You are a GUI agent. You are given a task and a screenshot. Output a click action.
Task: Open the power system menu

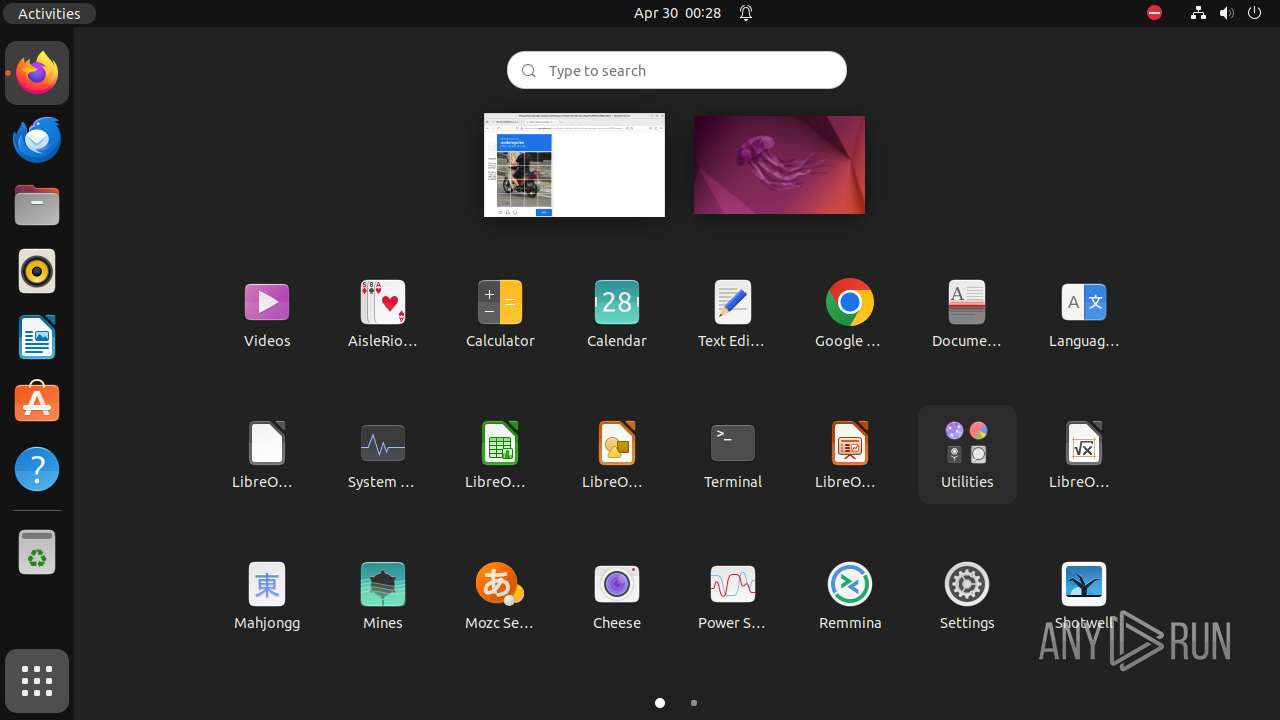click(x=1255, y=13)
